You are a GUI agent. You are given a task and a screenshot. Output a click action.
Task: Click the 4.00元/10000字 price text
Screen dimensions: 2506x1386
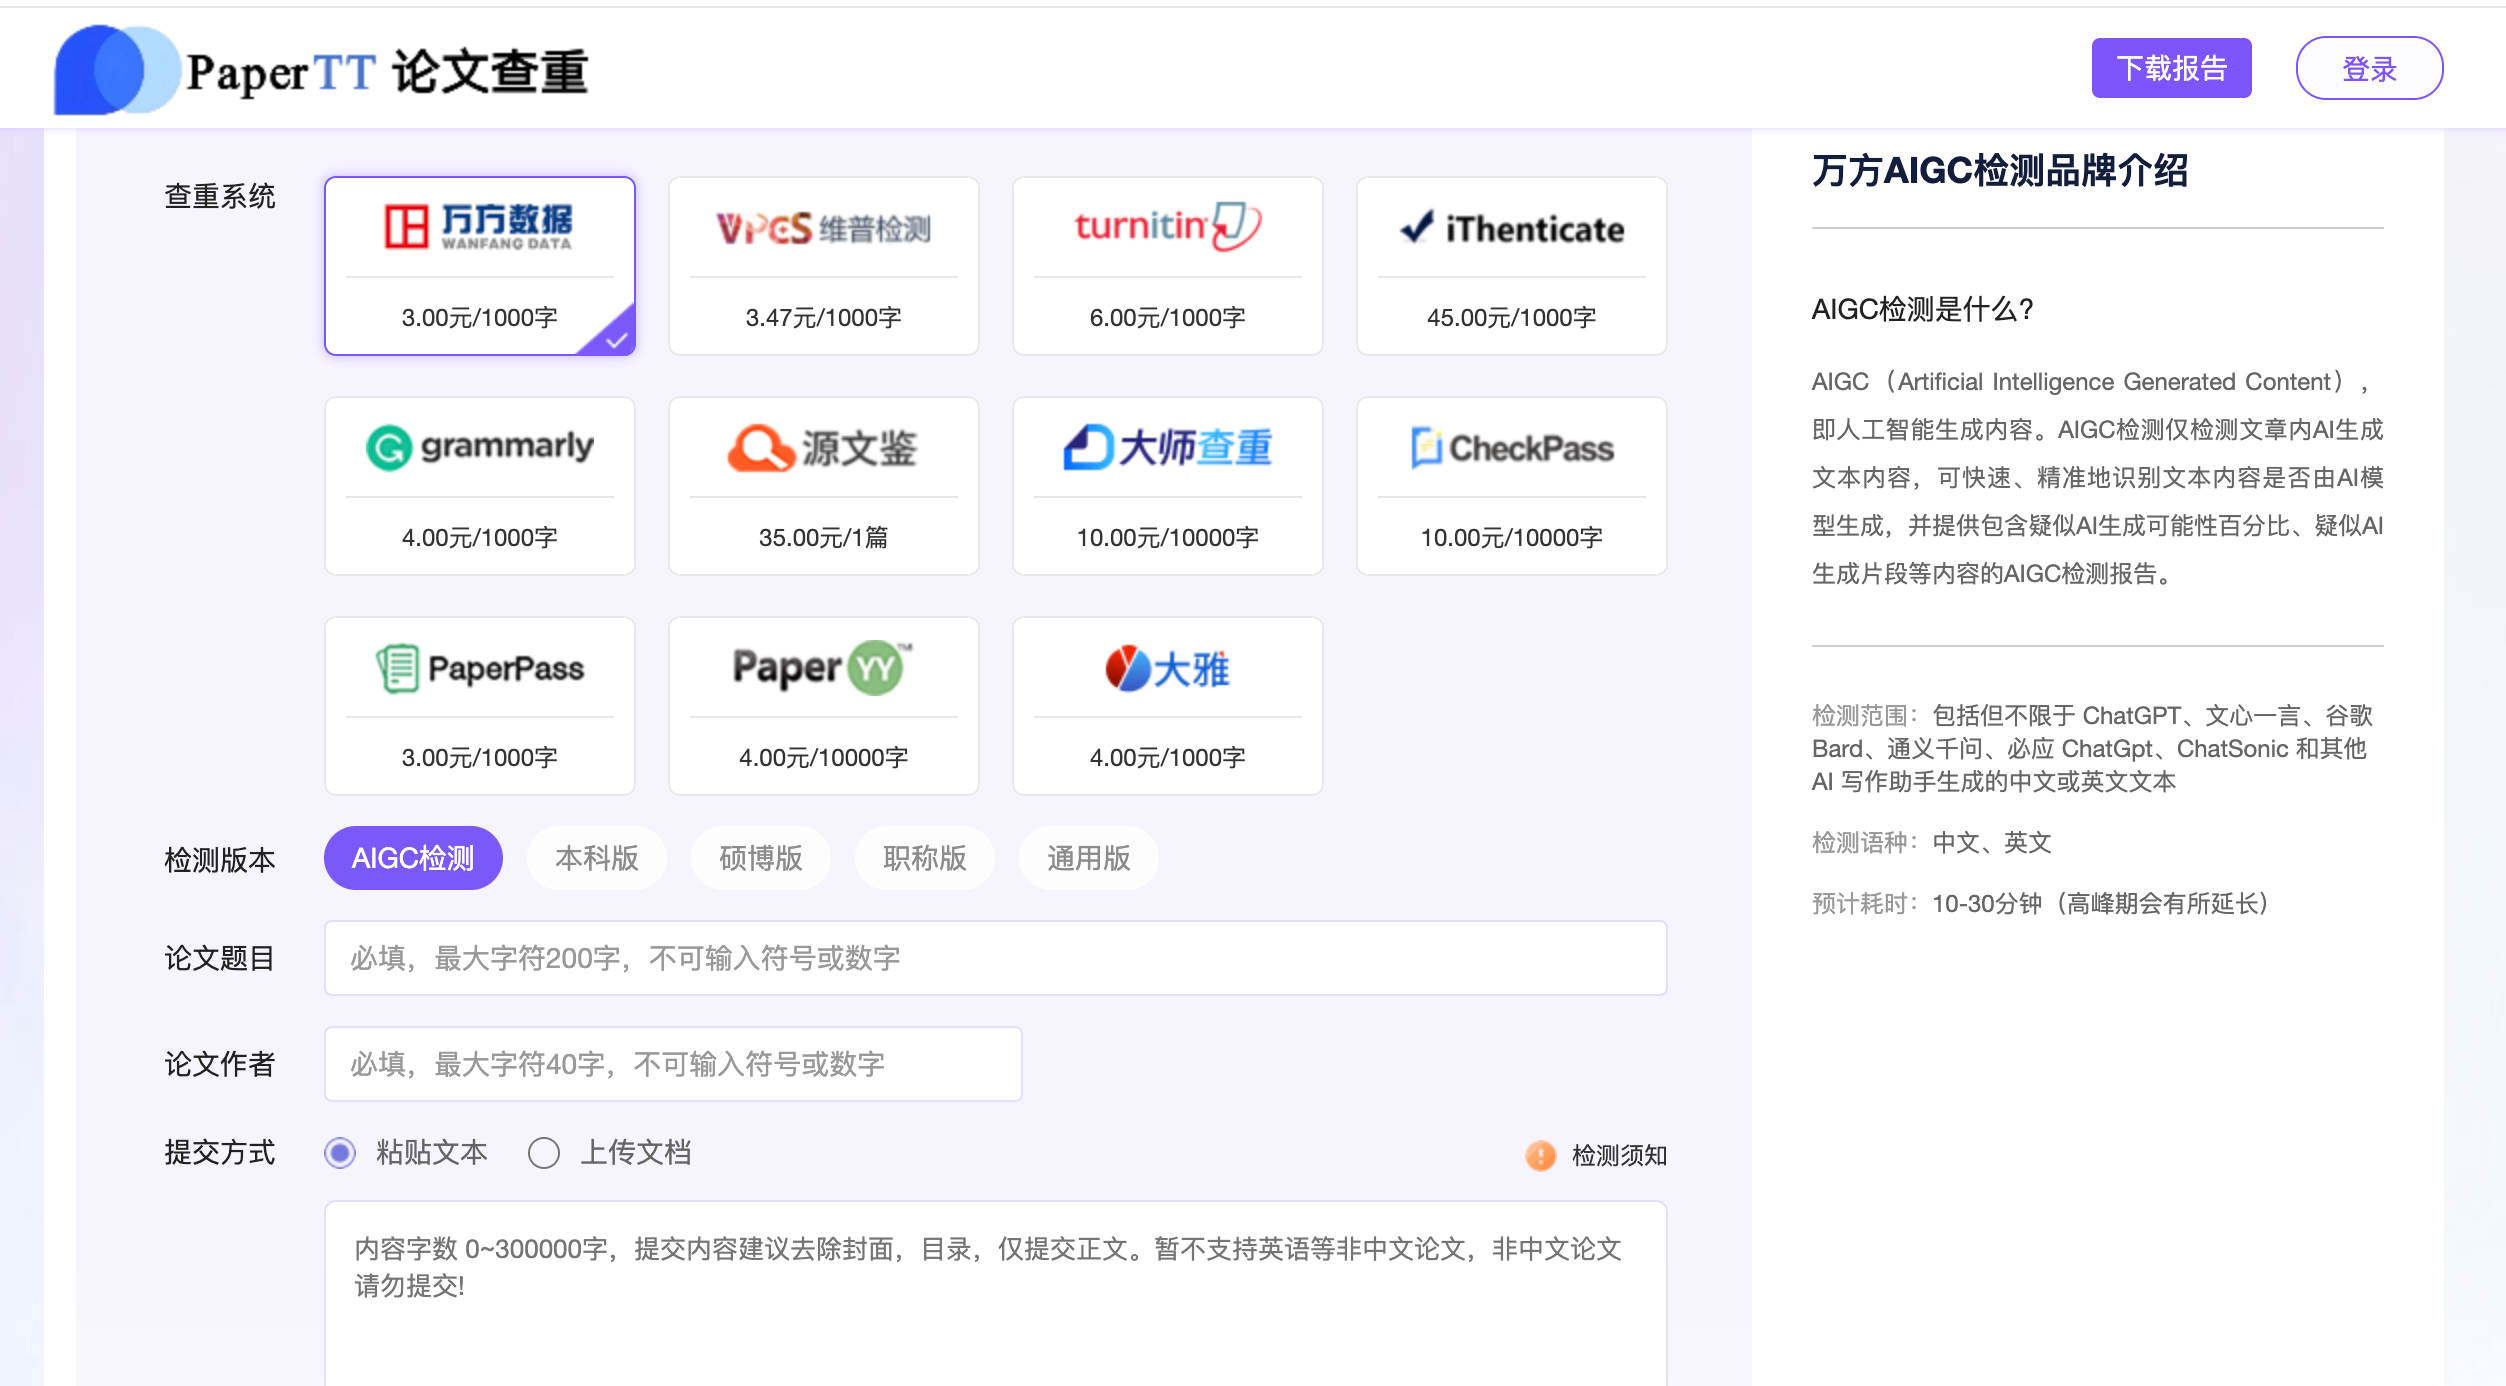tap(824, 758)
